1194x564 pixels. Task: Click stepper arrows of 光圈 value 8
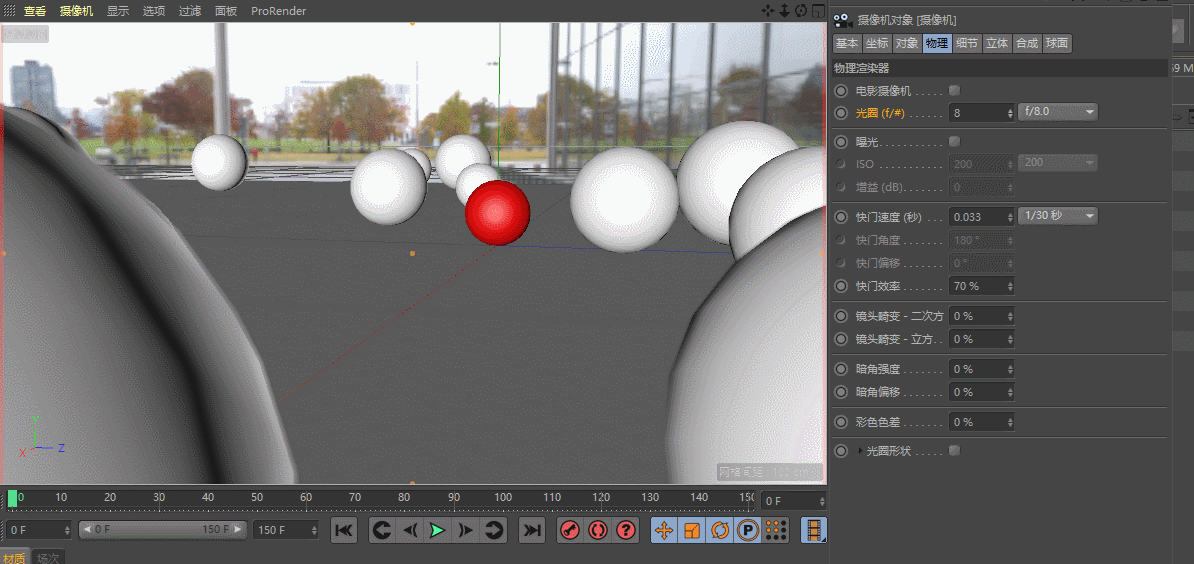coord(1010,113)
